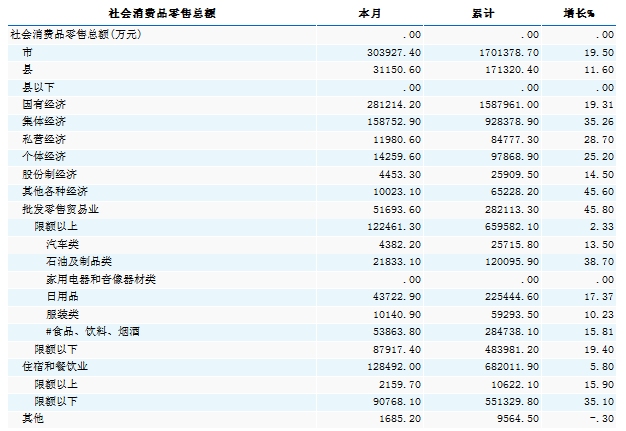
Task: Click value 11980.60 for 私营经济
Action: (397, 140)
